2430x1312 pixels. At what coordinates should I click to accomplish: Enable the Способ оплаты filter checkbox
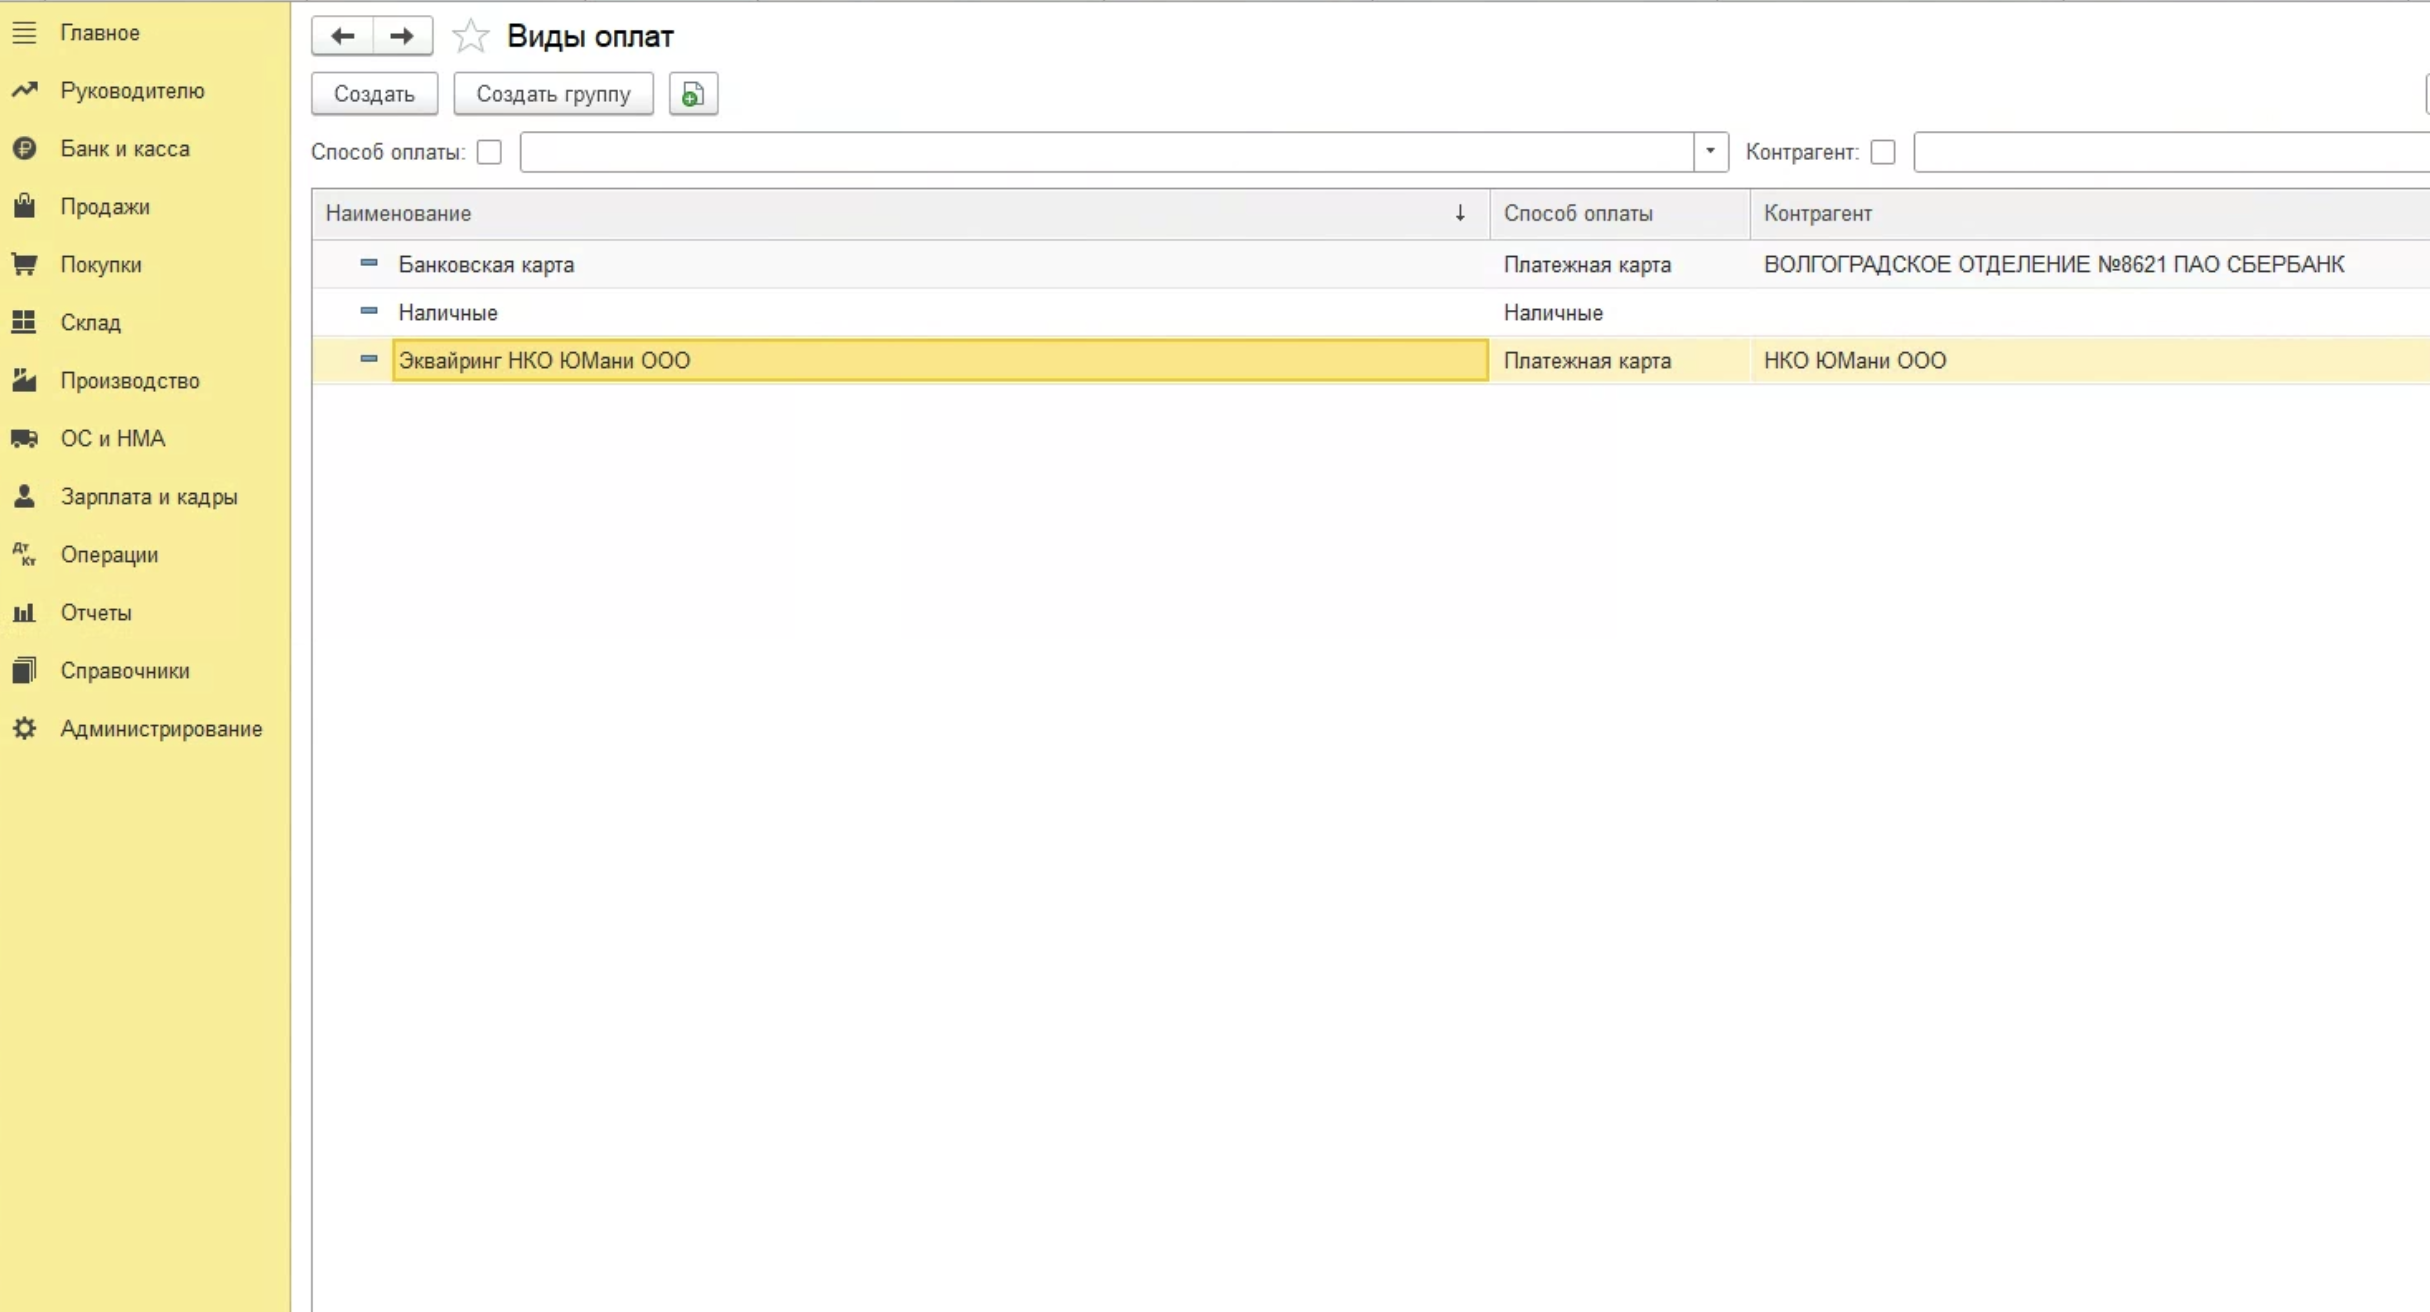pos(489,152)
